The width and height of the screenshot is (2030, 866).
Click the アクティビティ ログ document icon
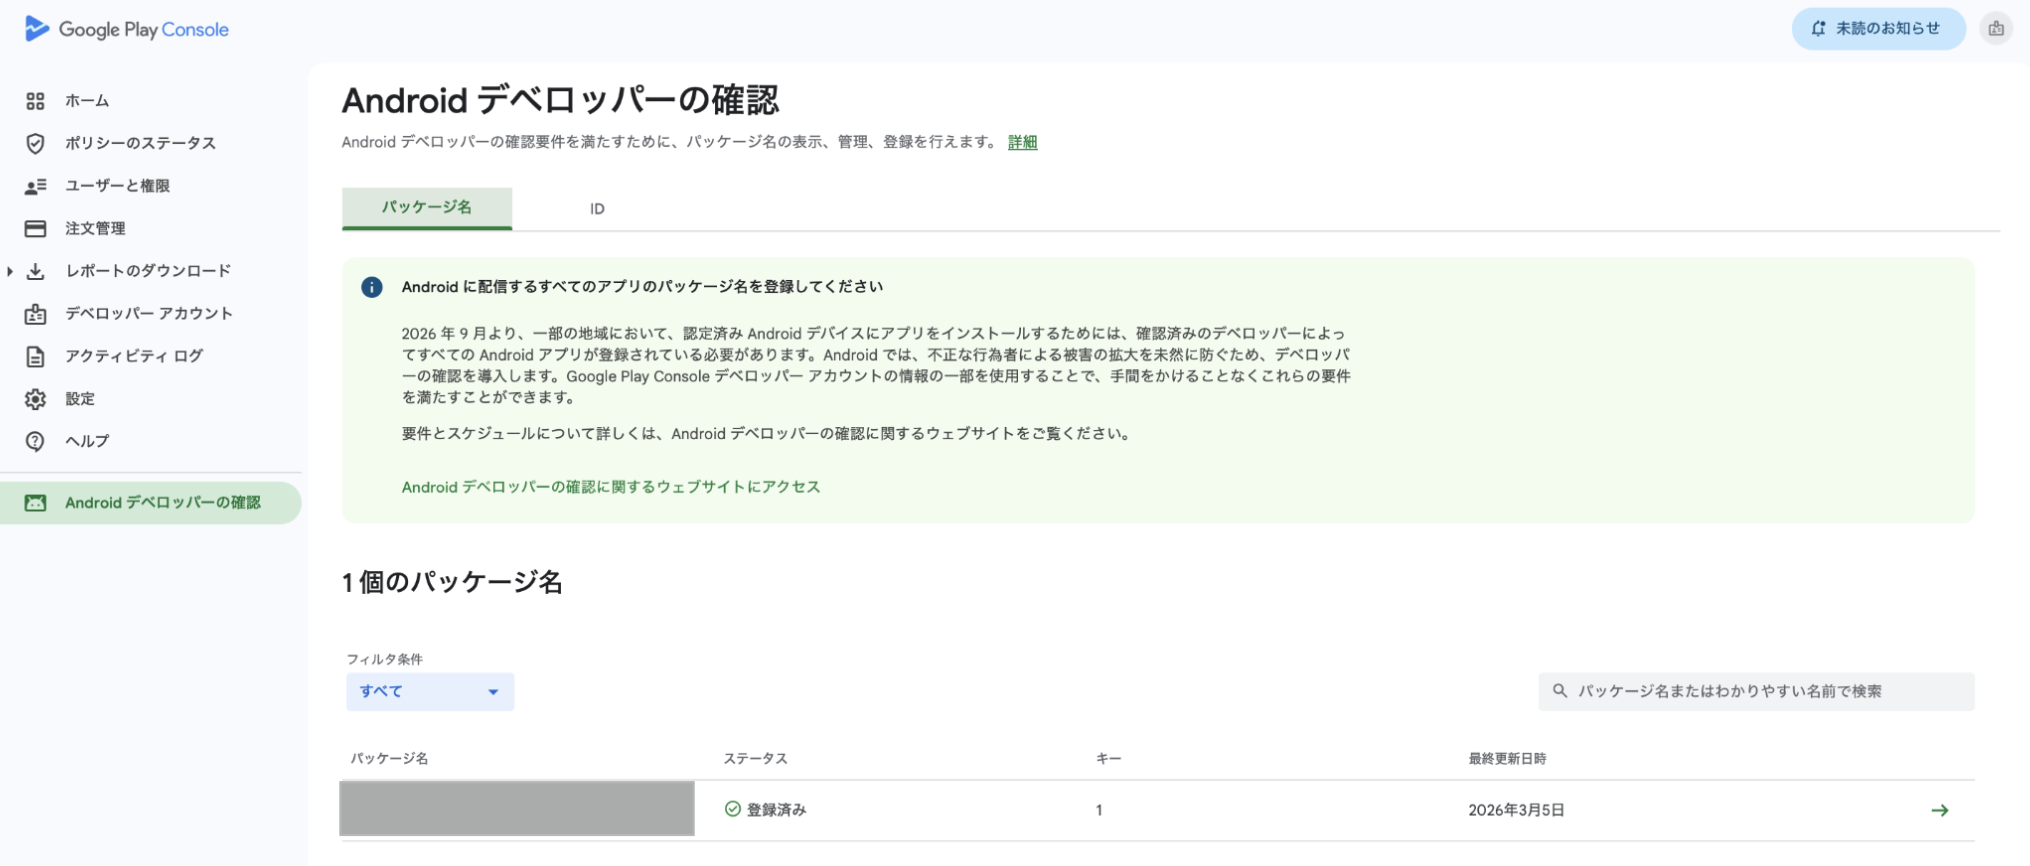pyautogui.click(x=35, y=356)
